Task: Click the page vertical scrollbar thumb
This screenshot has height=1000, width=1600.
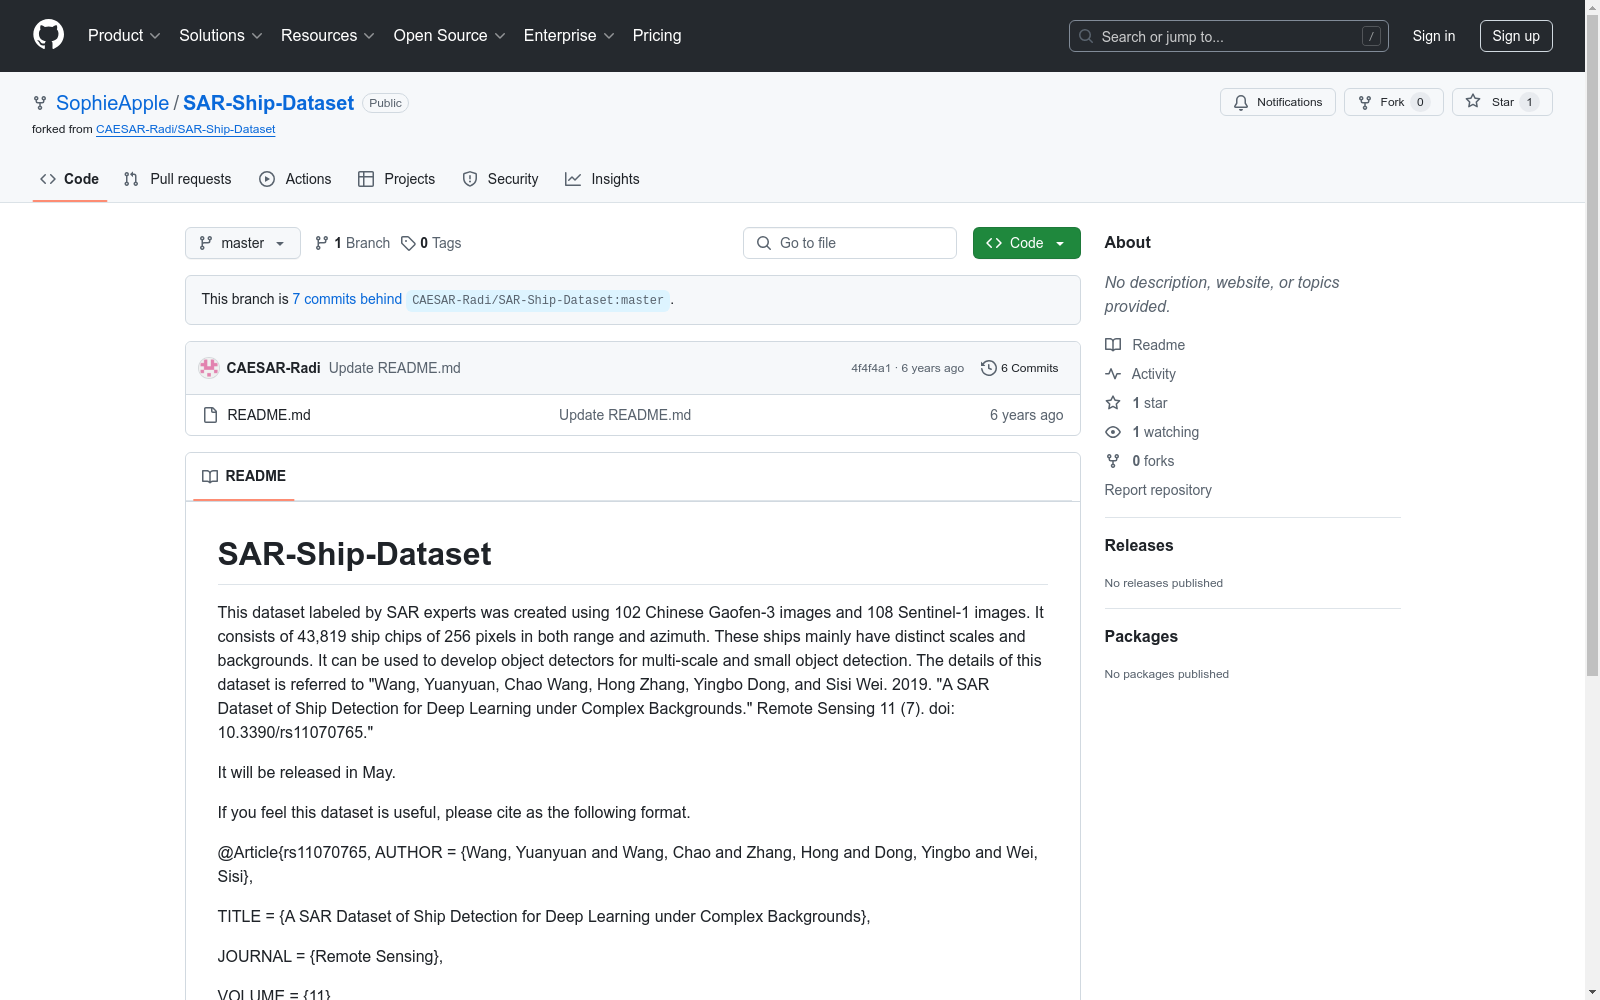Action: pos(1592,345)
